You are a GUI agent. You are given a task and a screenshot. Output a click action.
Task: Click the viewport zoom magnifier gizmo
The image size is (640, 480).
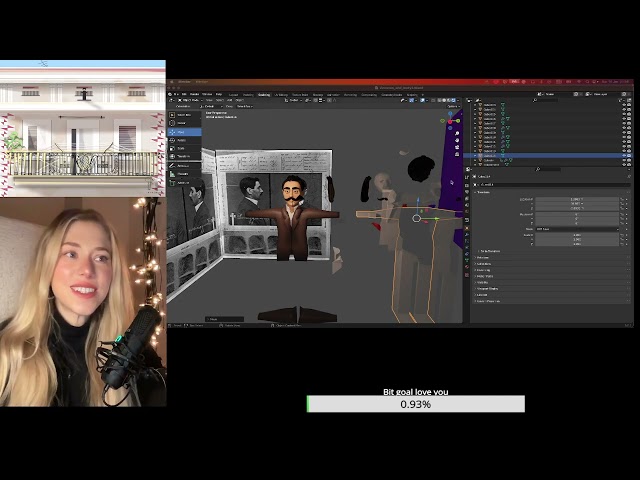point(457,133)
